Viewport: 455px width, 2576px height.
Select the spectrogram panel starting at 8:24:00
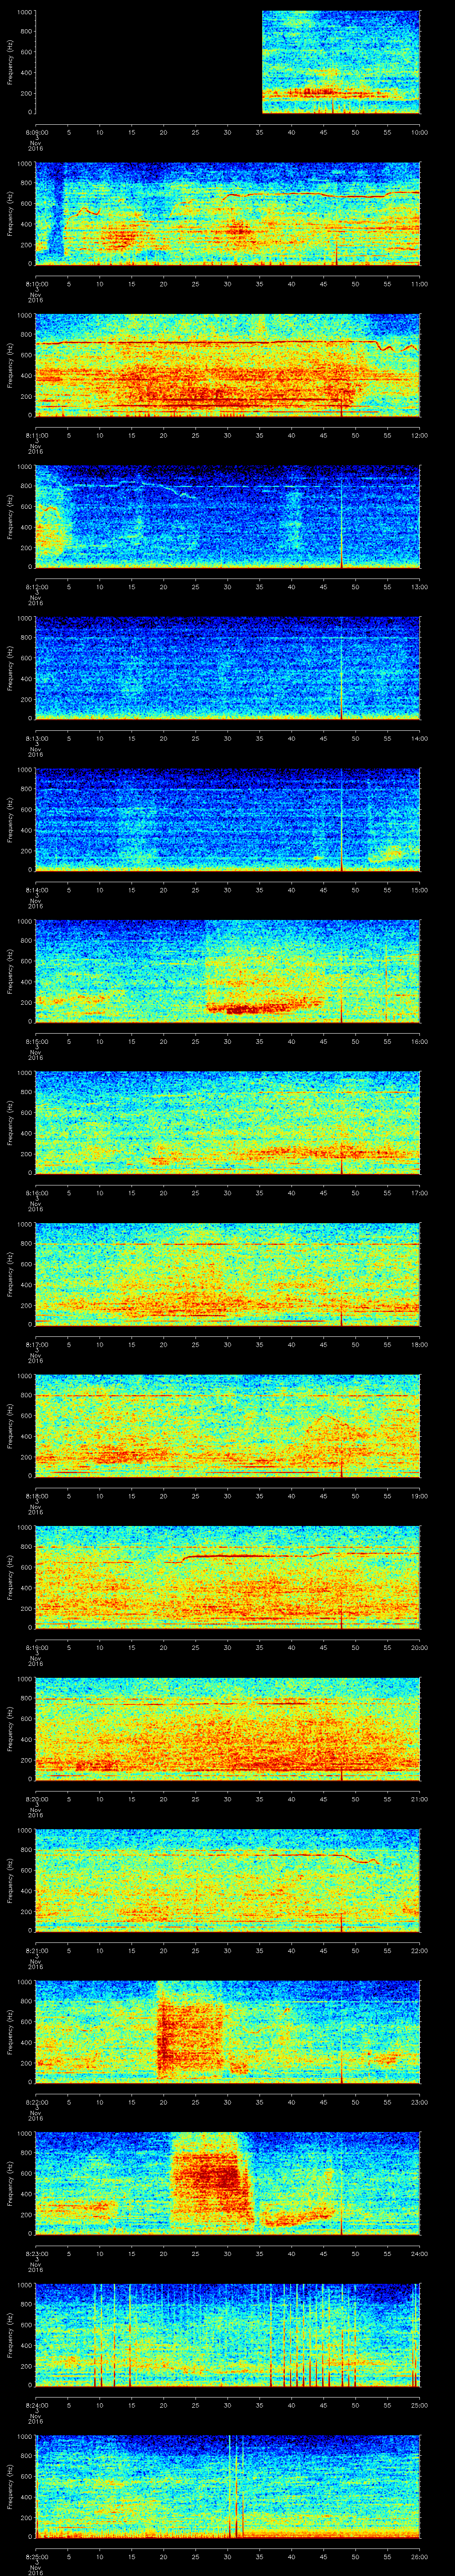click(228, 2335)
